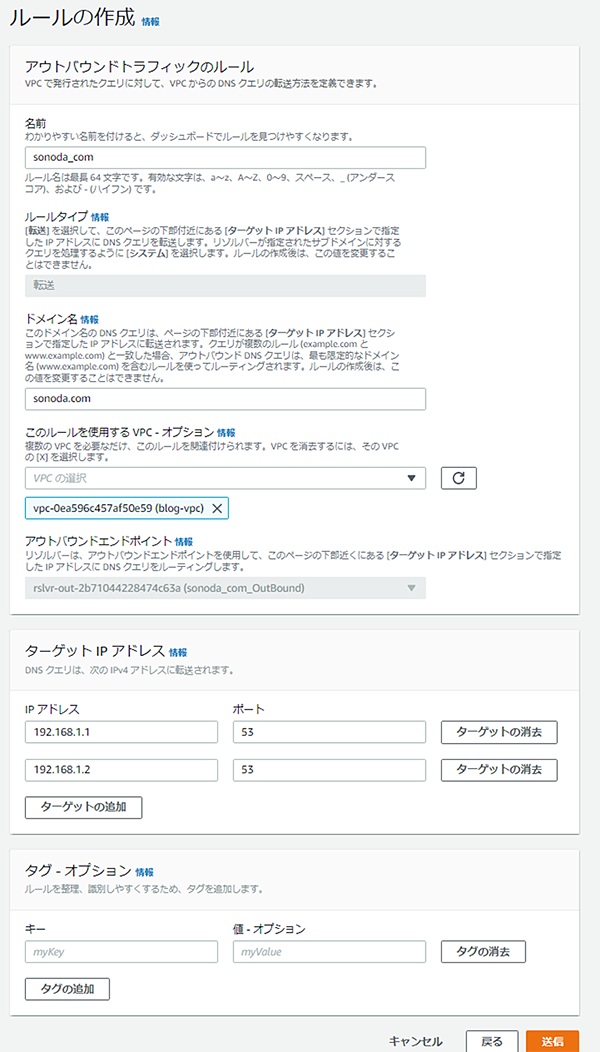The image size is (600, 1052).
Task: Focus the tag キー field myKey
Action: pos(121,952)
